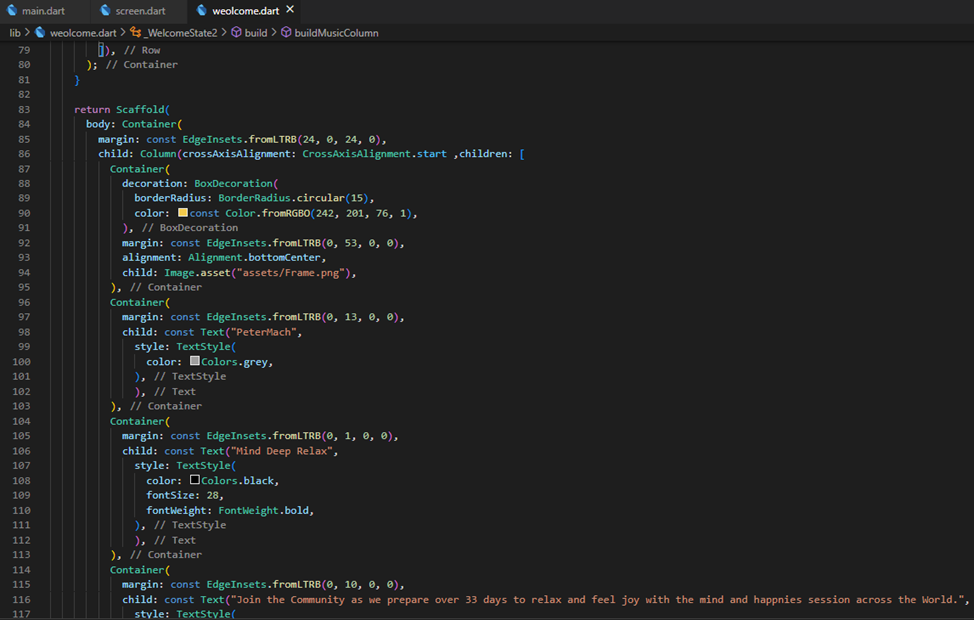Click Alignment.bottomCenter on line 93

coord(255,258)
